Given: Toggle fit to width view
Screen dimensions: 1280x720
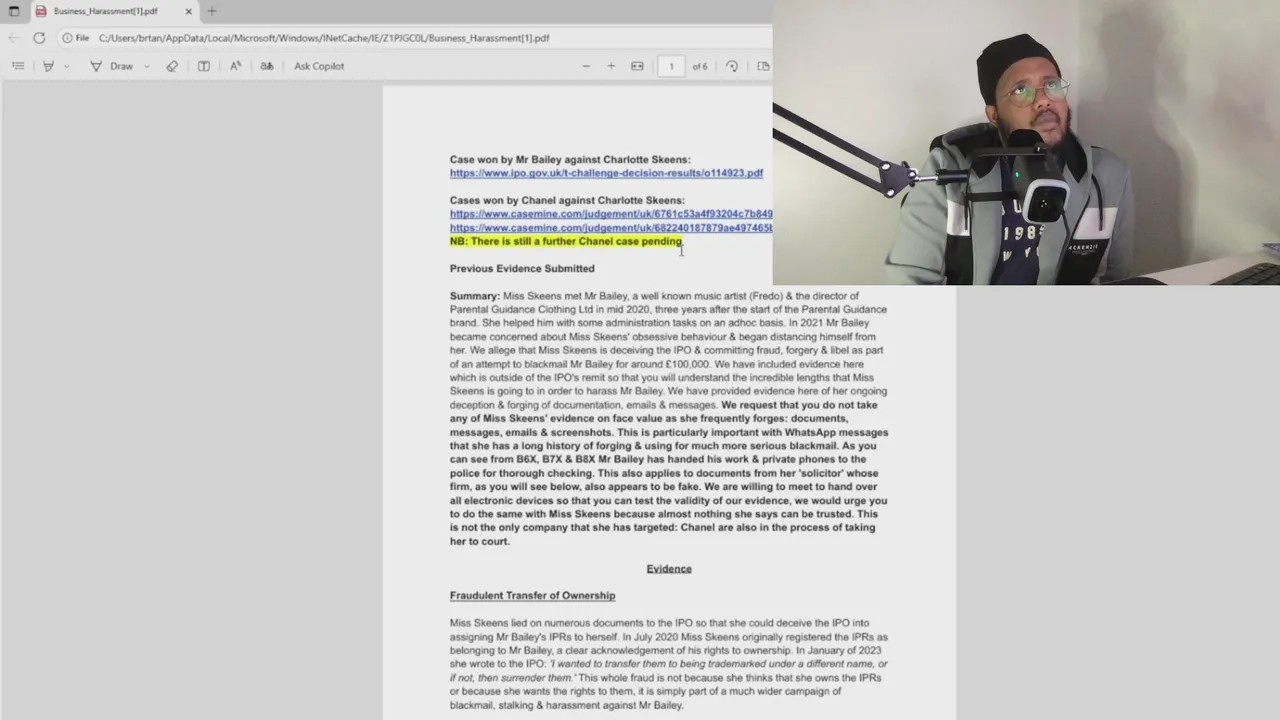Looking at the screenshot, I should (x=637, y=66).
